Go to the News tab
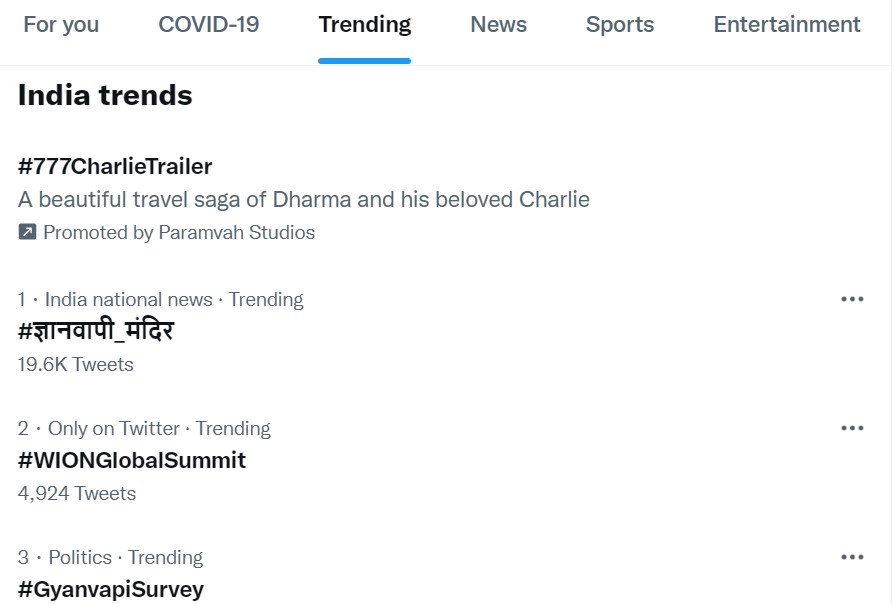894x604 pixels. pyautogui.click(x=498, y=24)
